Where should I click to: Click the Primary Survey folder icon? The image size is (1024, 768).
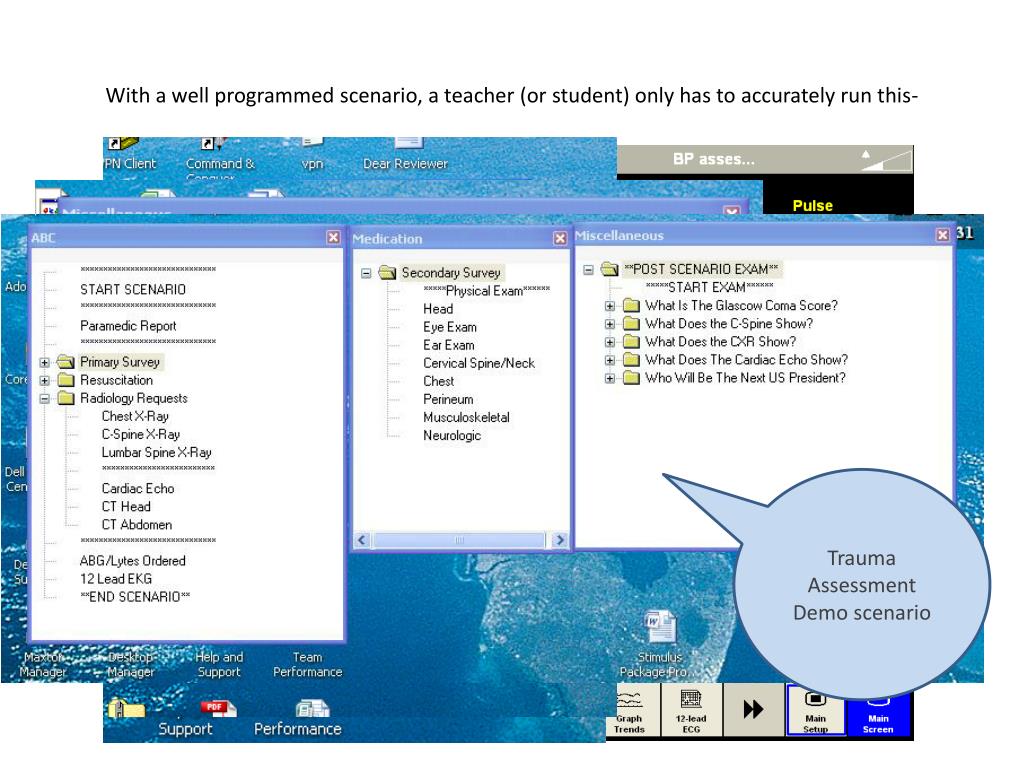[x=65, y=362]
